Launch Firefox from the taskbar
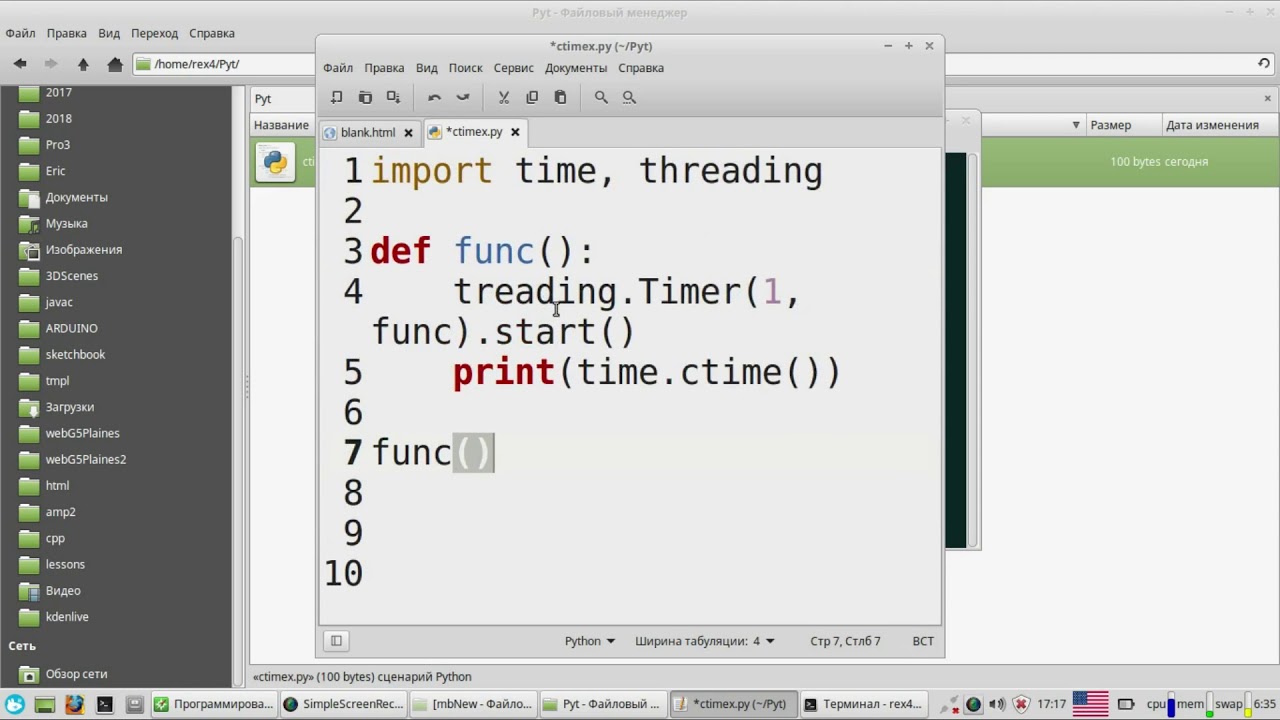The height and width of the screenshot is (720, 1280). 74,704
